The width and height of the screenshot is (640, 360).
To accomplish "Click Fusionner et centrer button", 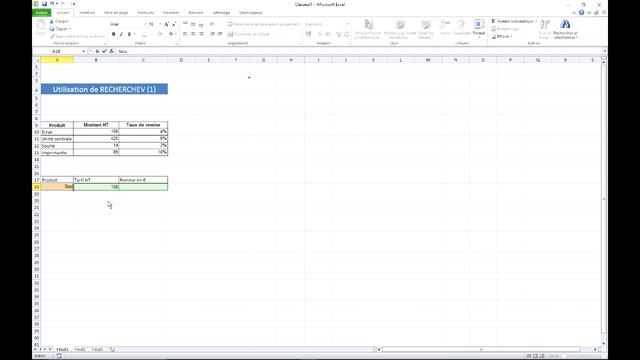I will (249, 34).
